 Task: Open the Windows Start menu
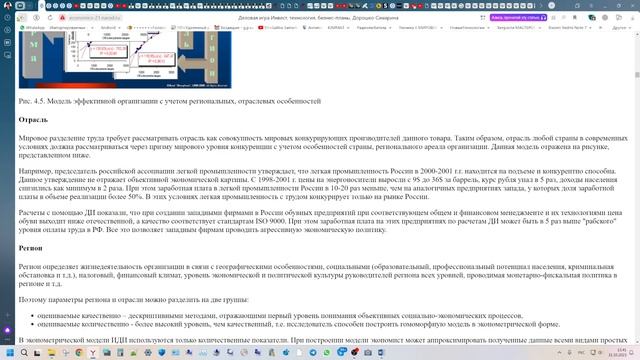point(10,353)
